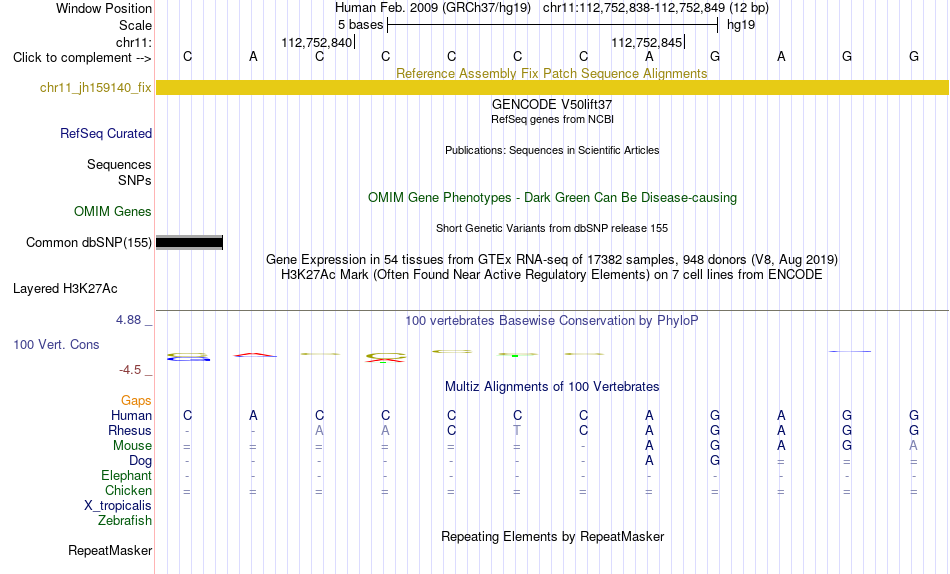Click the GENCODE V50lift37 track title
The image size is (950, 574).
click(x=551, y=104)
